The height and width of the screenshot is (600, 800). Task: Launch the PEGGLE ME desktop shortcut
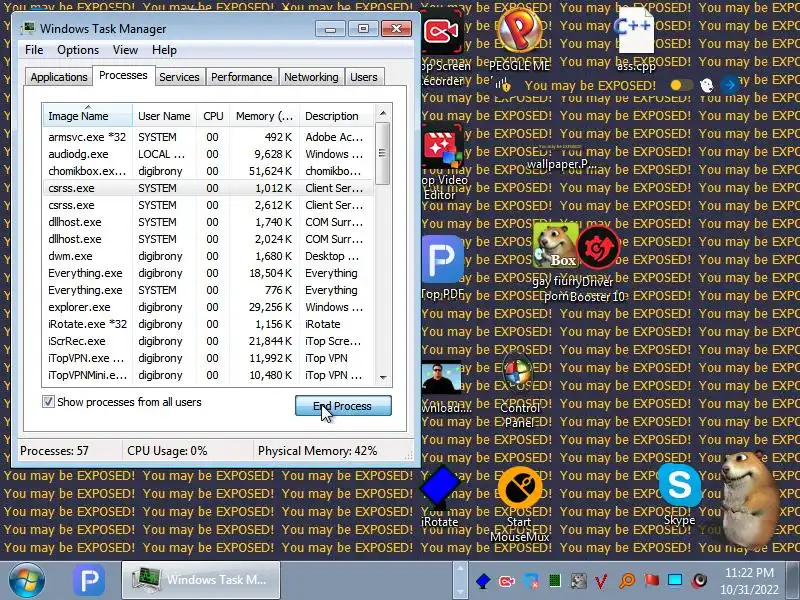(x=519, y=31)
